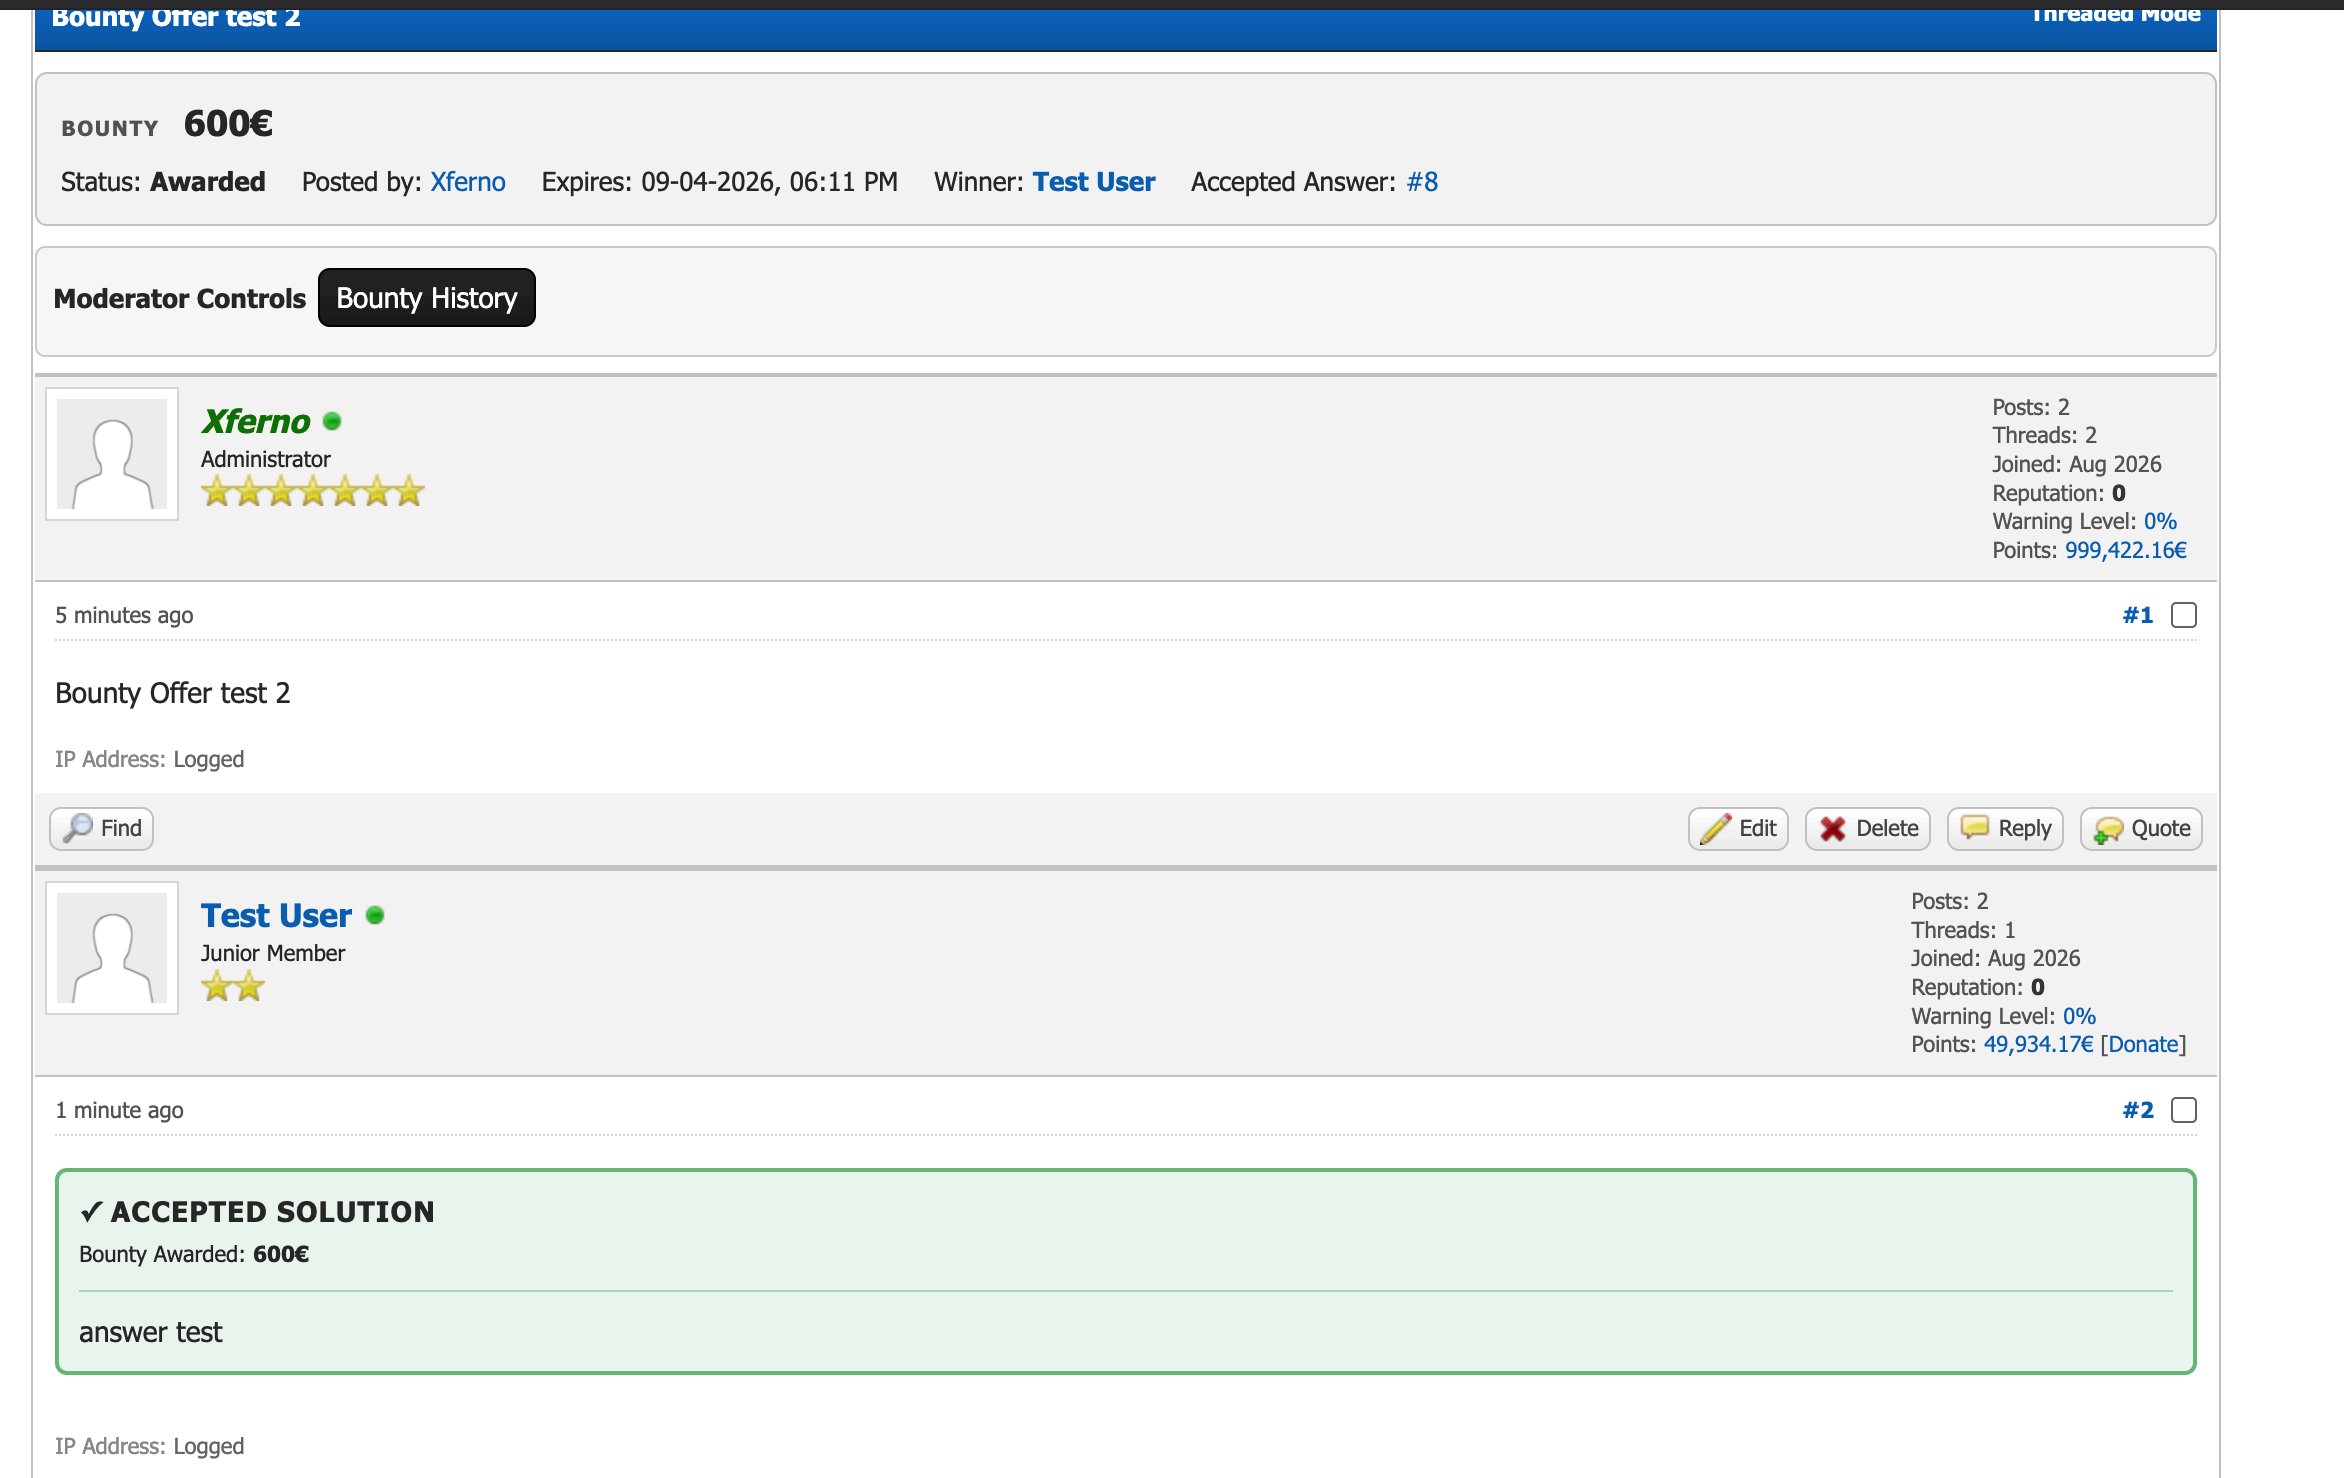
Task: Open post #2 permalink
Action: (x=2138, y=1110)
